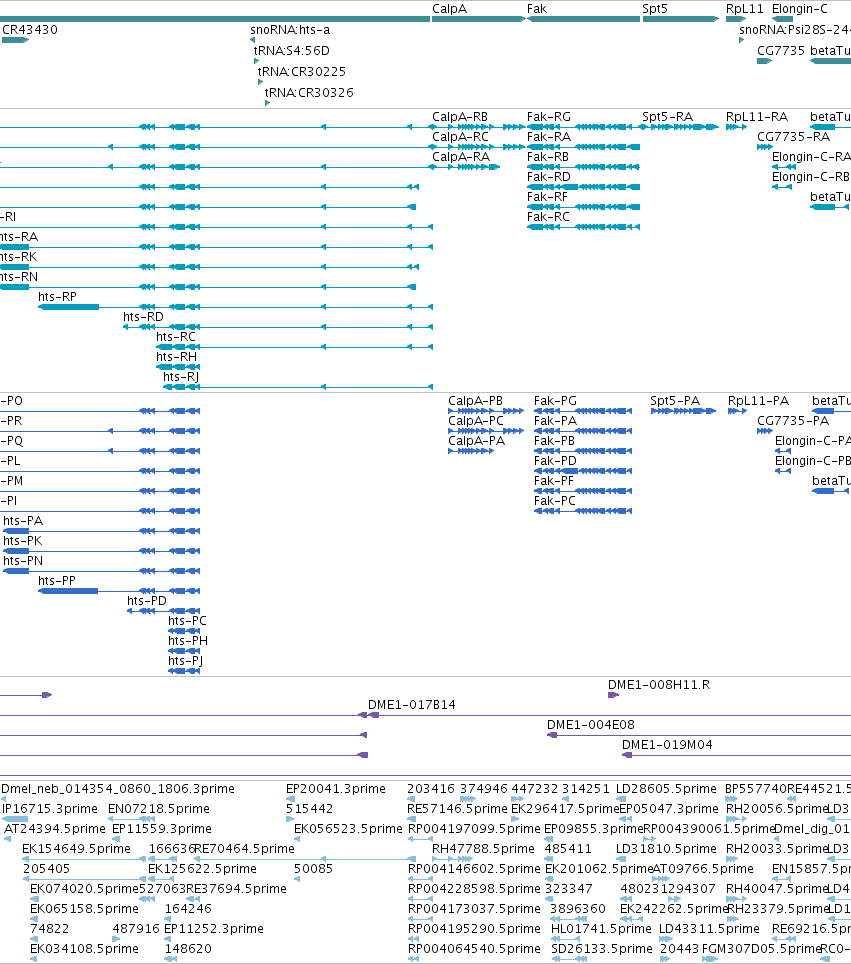This screenshot has height=964, width=851.
Task: Click the CalpA-RB transcript label
Action: click(x=460, y=117)
